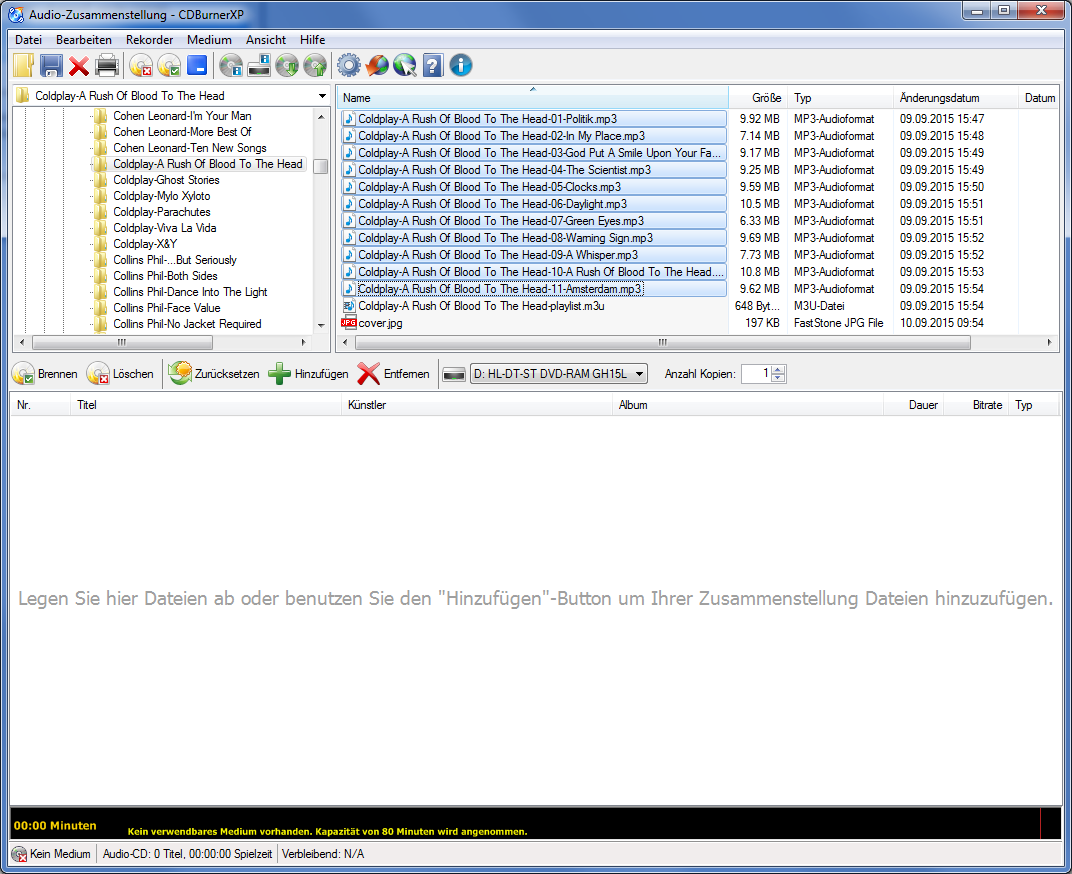The width and height of the screenshot is (1072, 874).
Task: Click the green Hinzufügen button
Action: [308, 374]
